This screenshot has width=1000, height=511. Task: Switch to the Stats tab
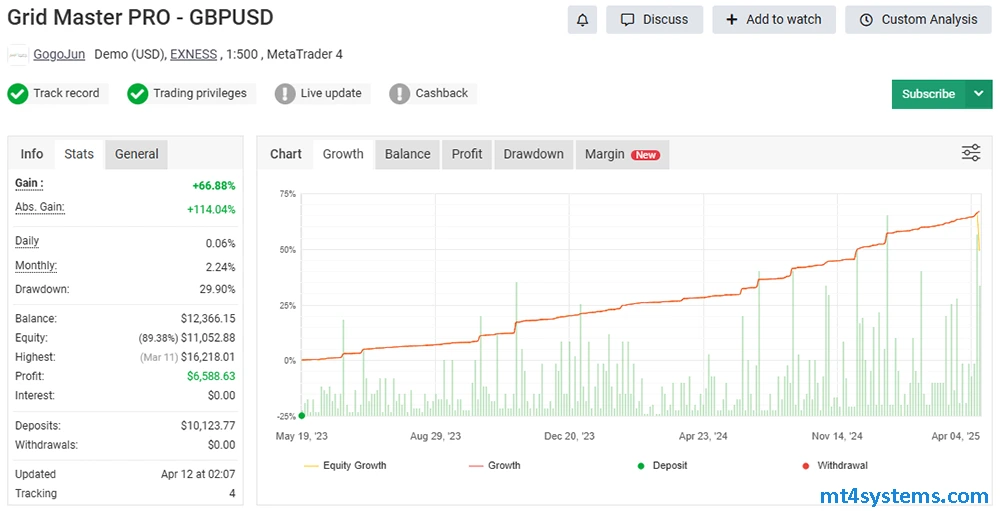[x=79, y=154]
